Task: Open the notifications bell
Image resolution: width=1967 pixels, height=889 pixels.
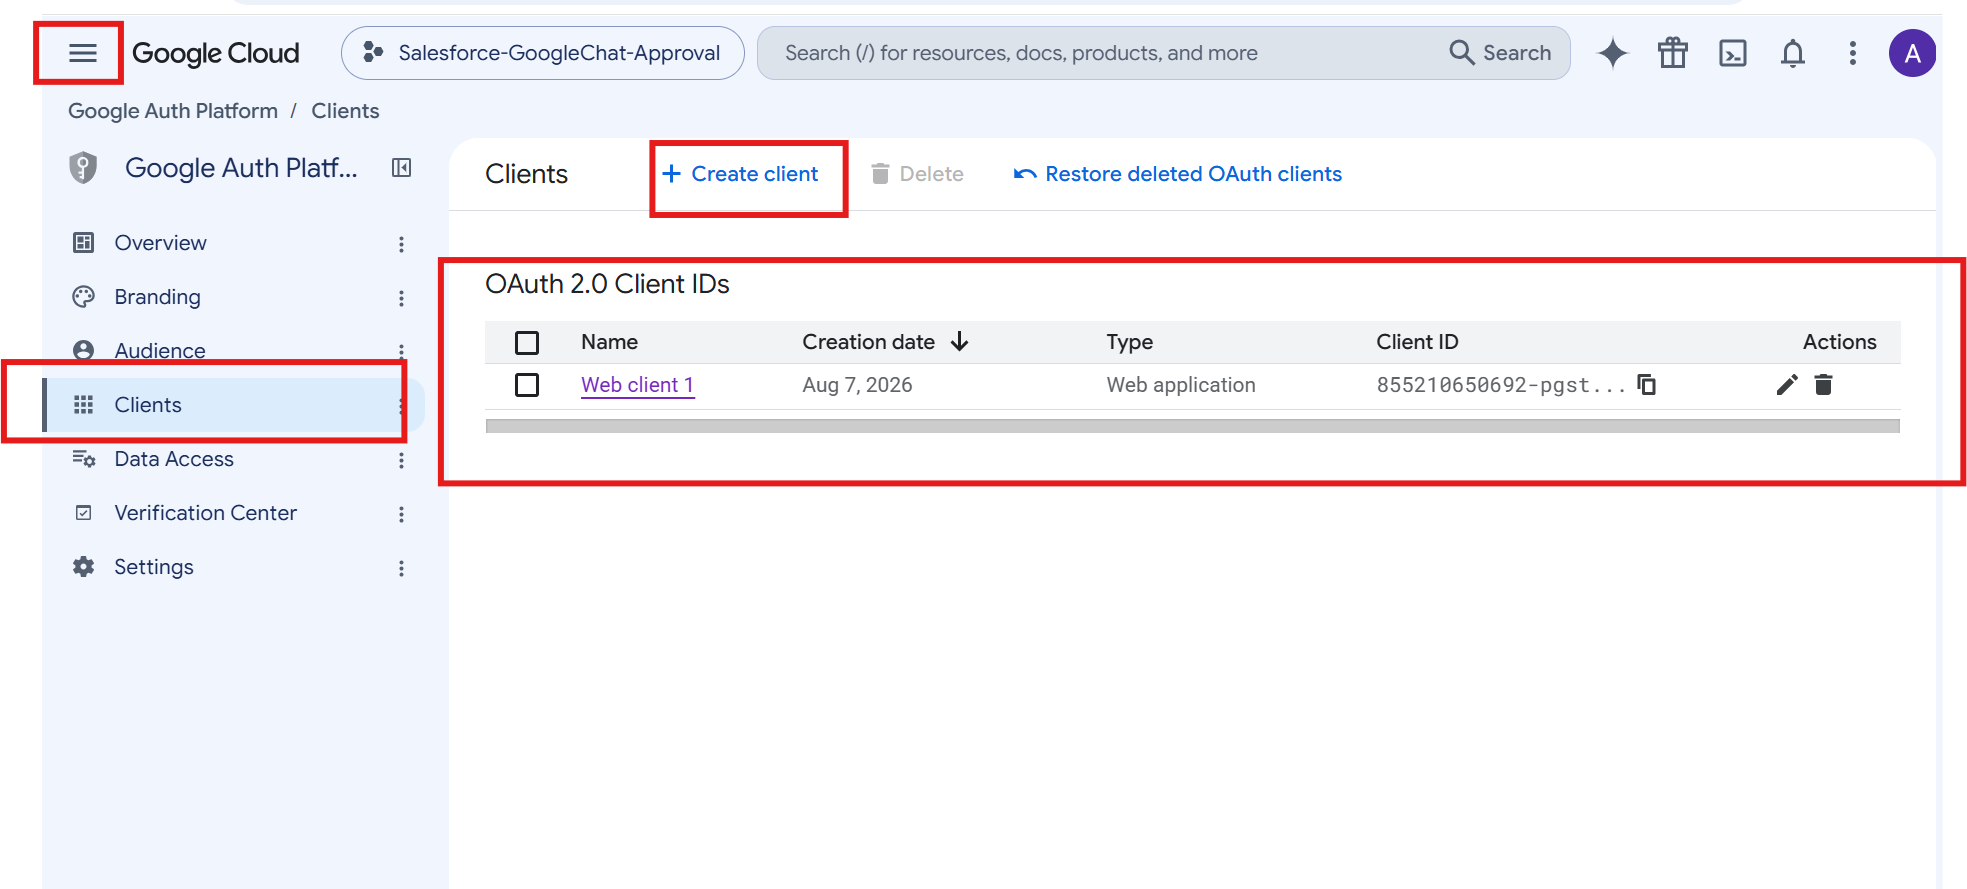Action: (x=1792, y=53)
